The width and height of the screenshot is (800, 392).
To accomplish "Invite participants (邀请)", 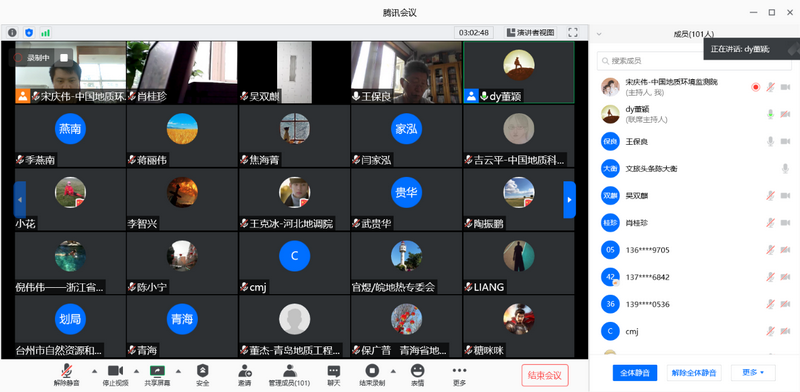I will 244,375.
